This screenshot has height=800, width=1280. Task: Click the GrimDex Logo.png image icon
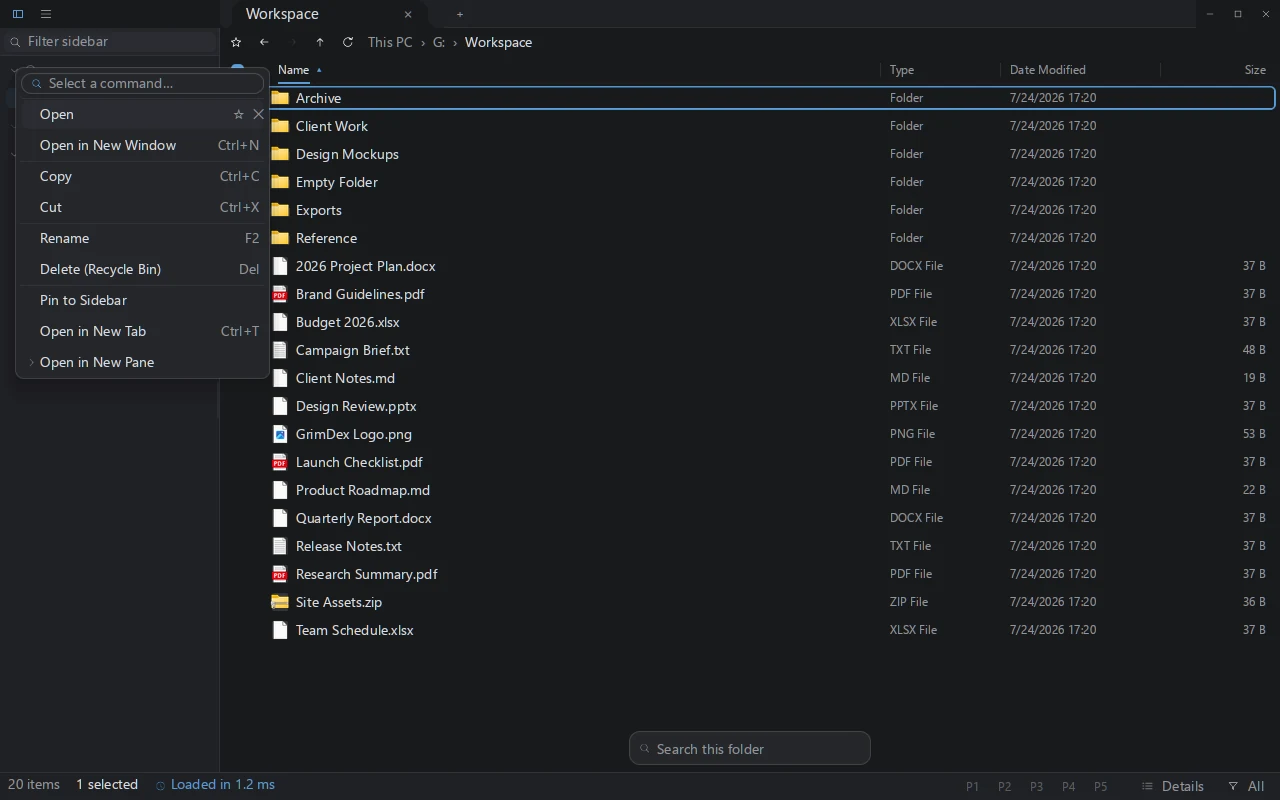pos(280,434)
